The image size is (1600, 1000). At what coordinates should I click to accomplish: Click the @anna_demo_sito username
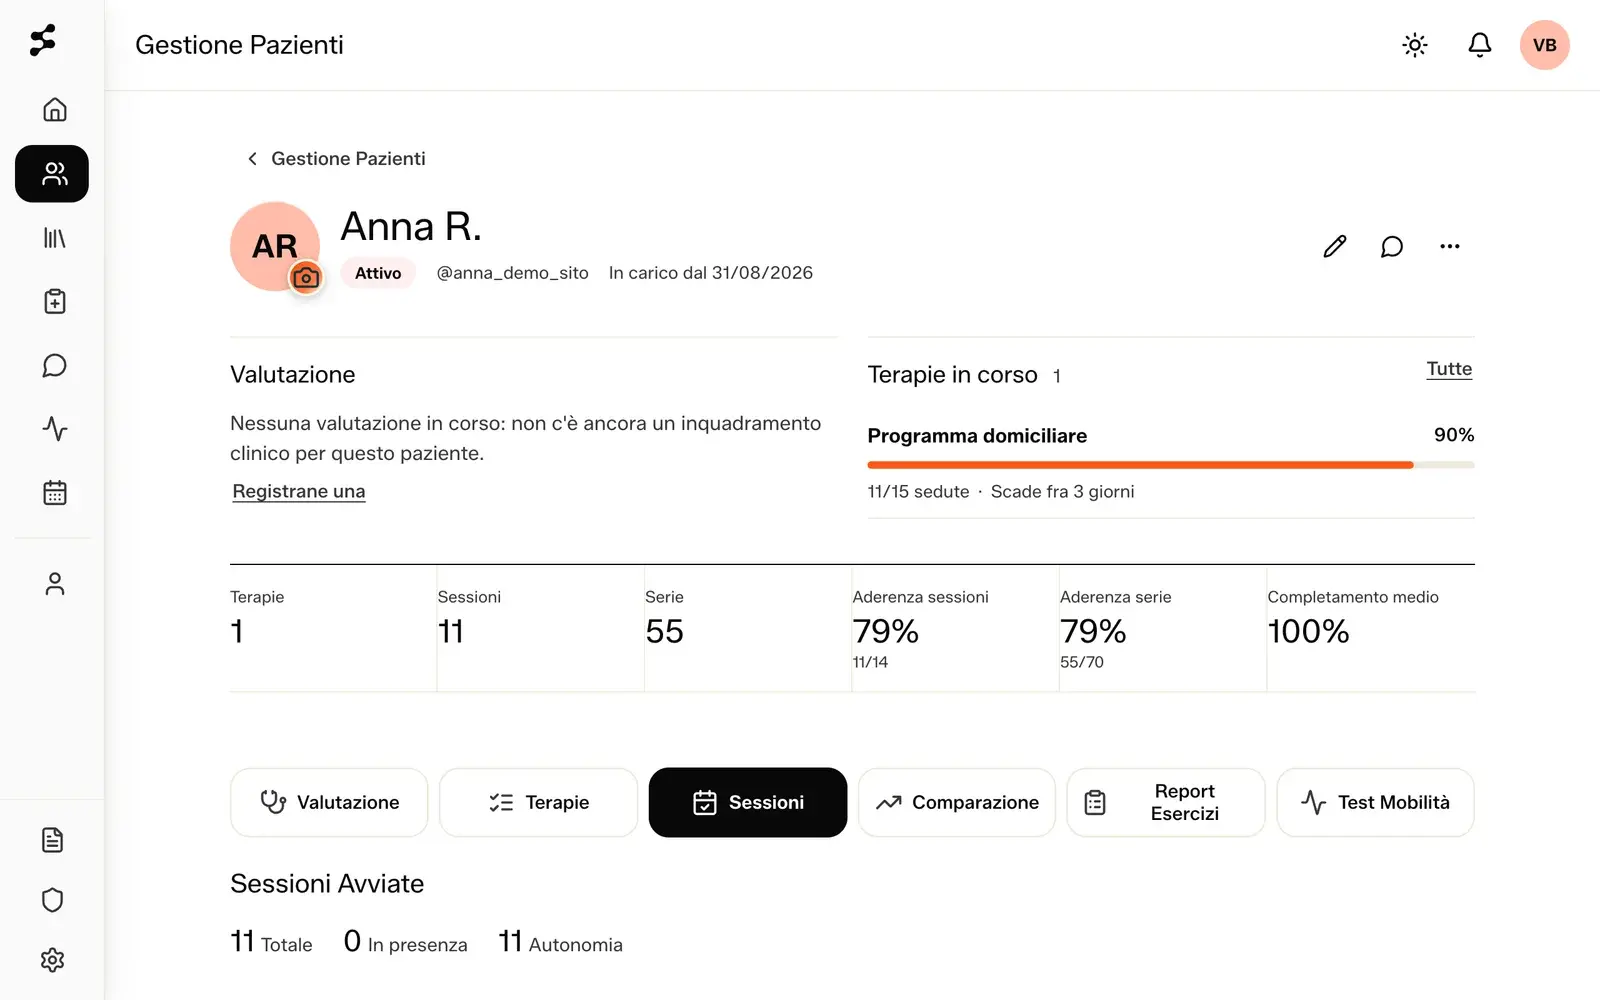pyautogui.click(x=512, y=273)
